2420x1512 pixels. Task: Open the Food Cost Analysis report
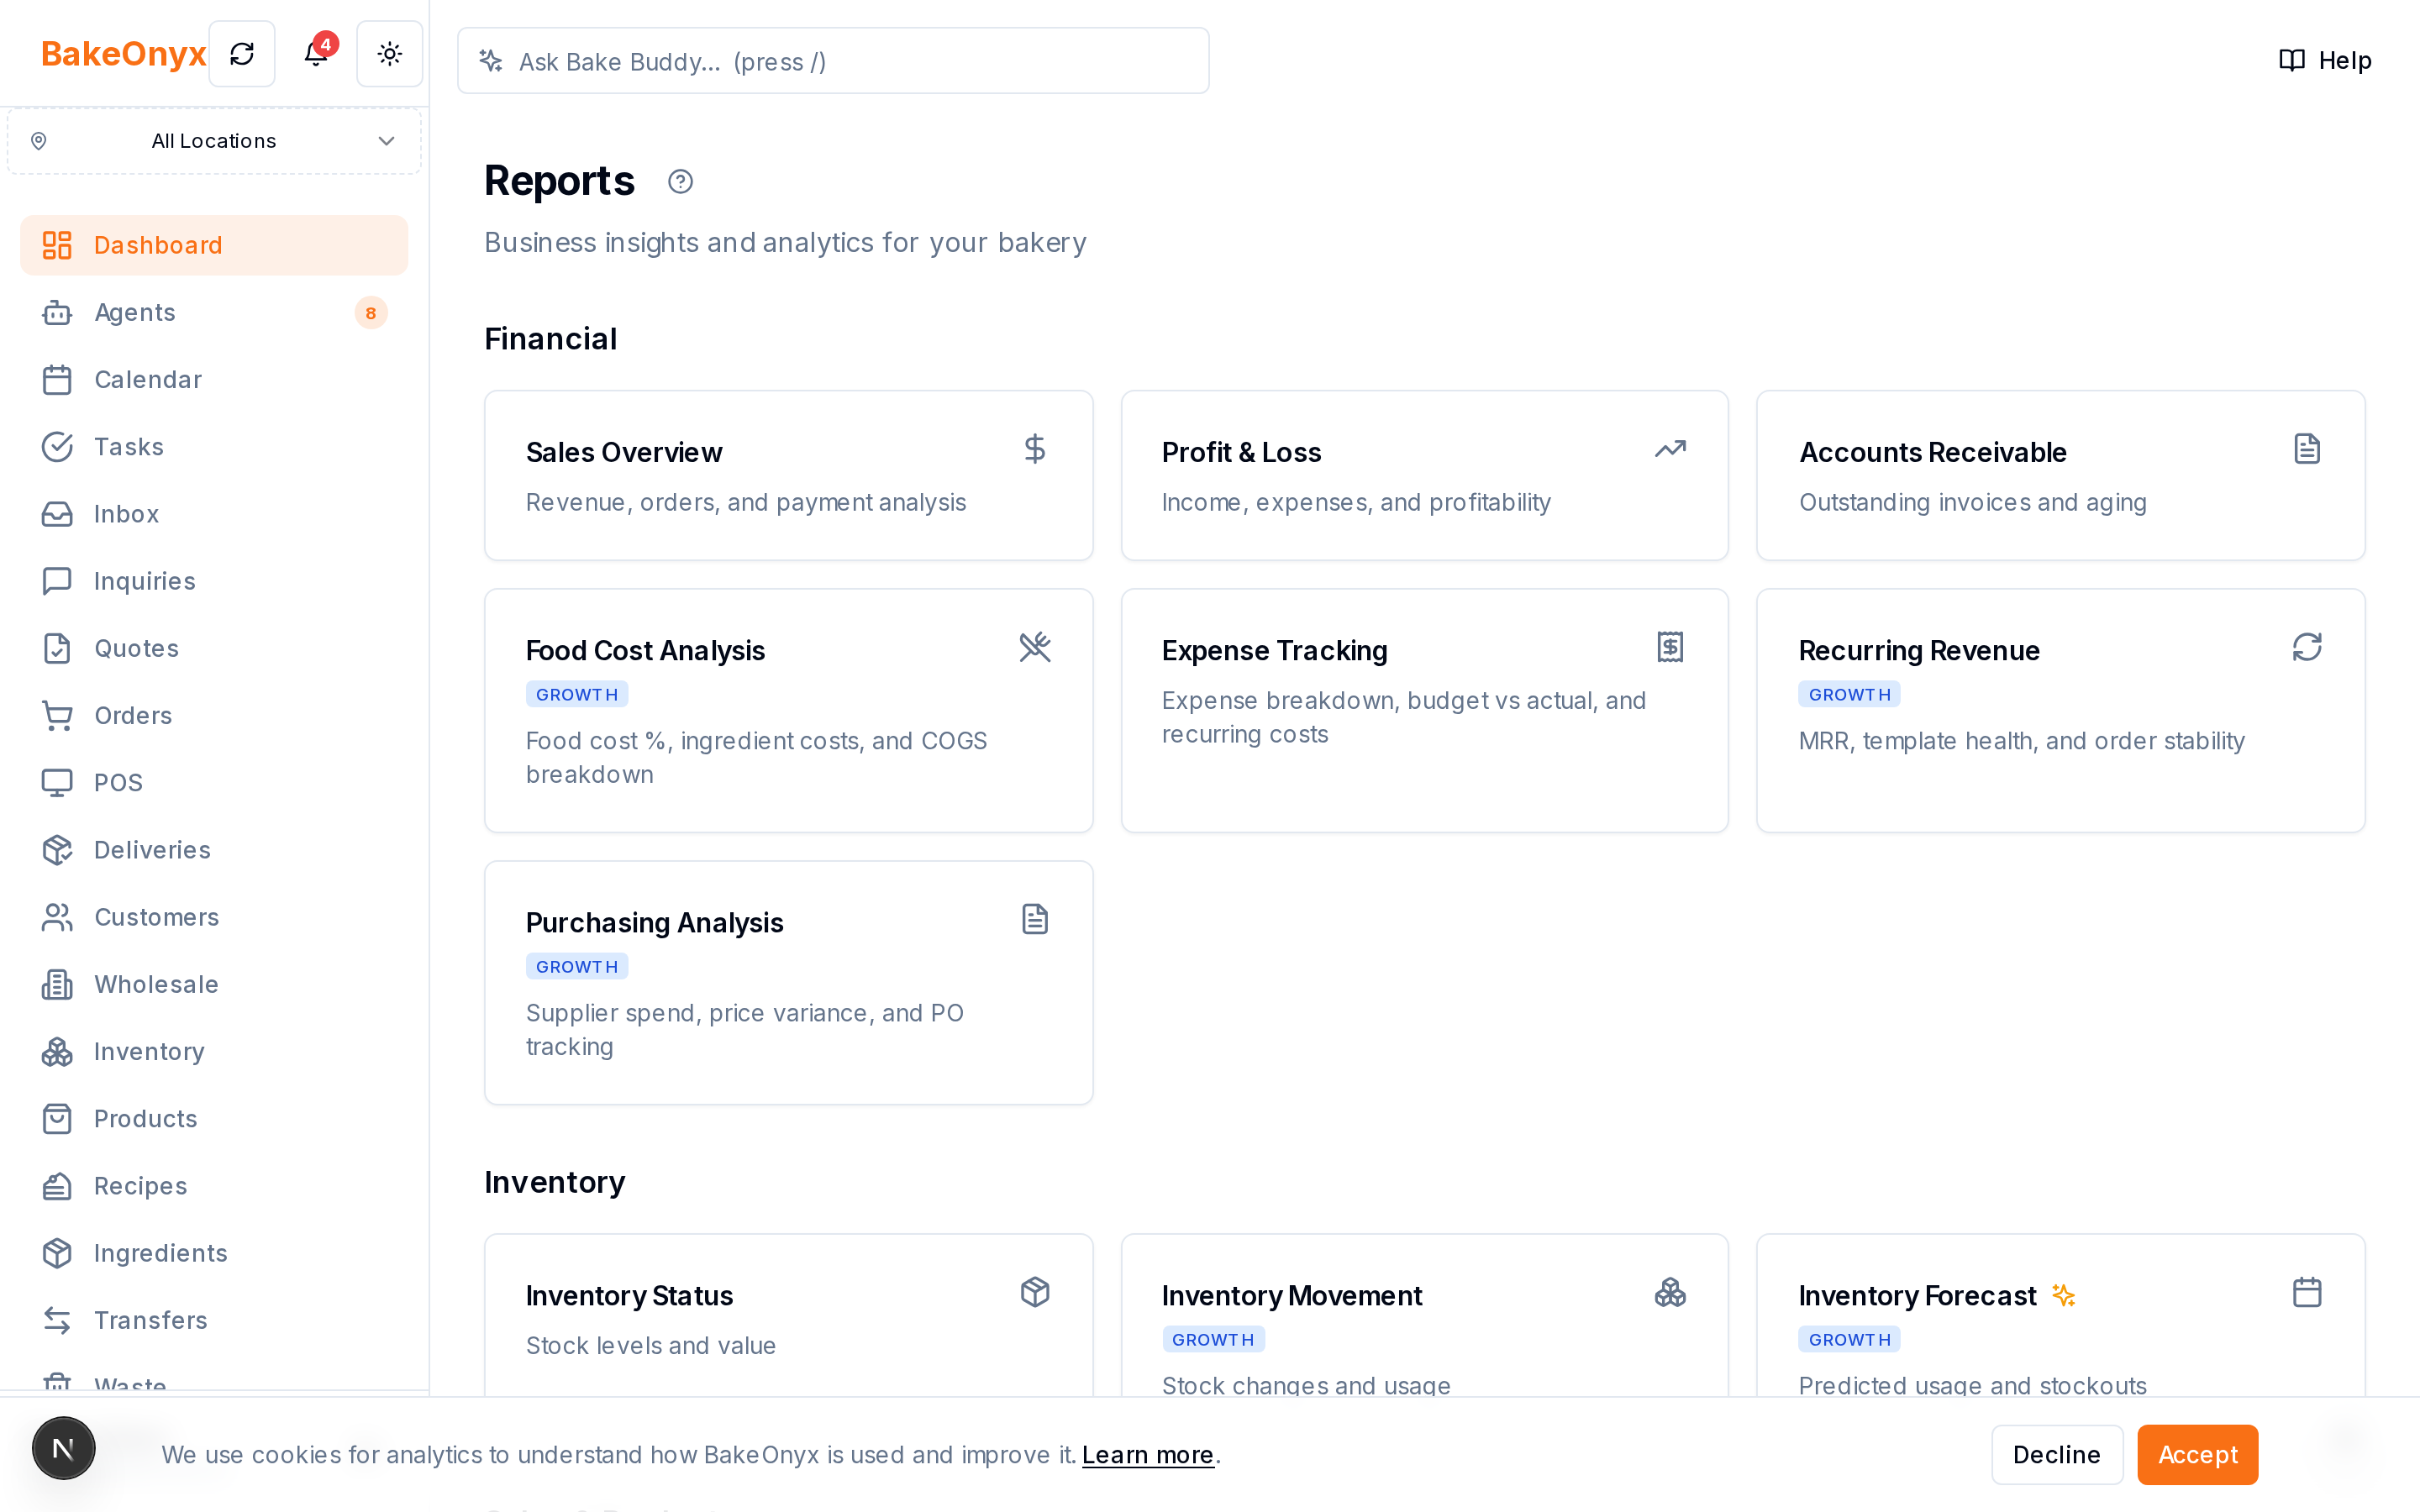[788, 710]
